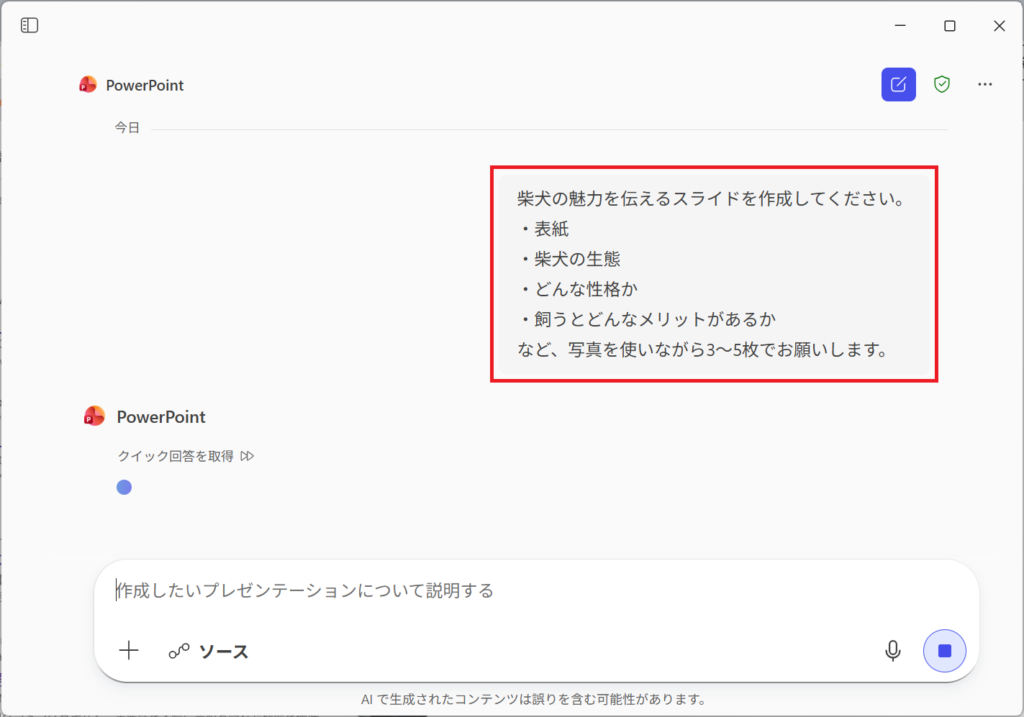Viewport: 1024px width, 717px height.
Task: Close the chat window
Action: [x=999, y=26]
